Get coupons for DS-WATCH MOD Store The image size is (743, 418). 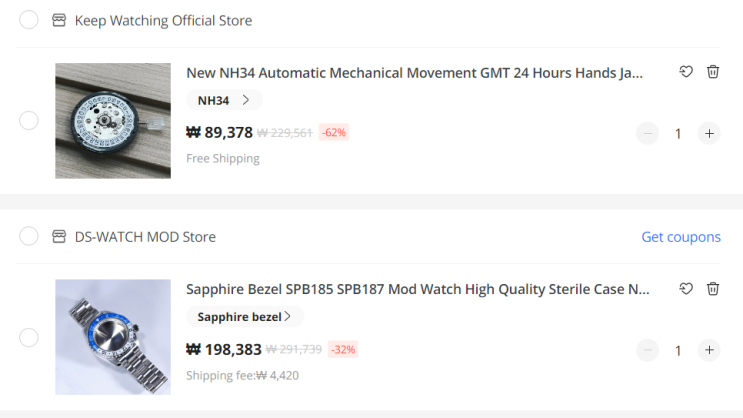coord(680,237)
